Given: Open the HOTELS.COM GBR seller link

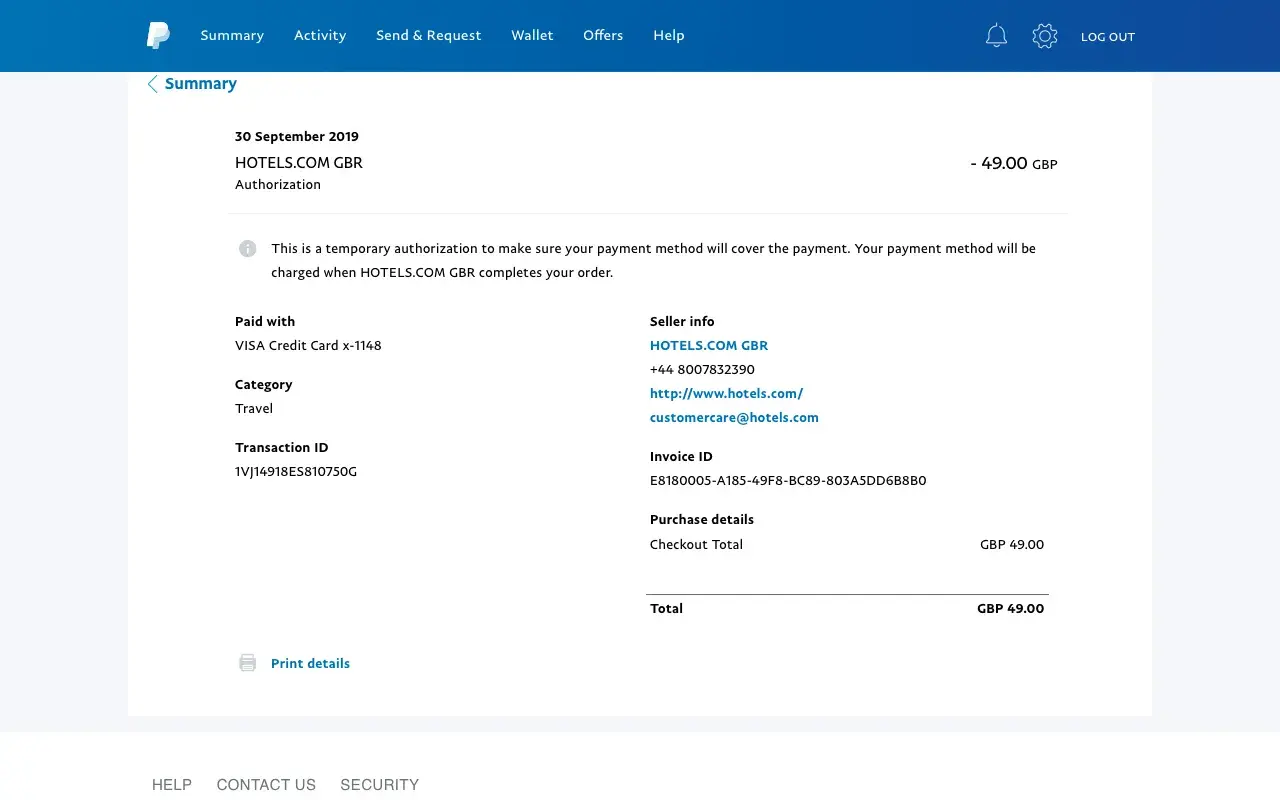Looking at the screenshot, I should (709, 346).
